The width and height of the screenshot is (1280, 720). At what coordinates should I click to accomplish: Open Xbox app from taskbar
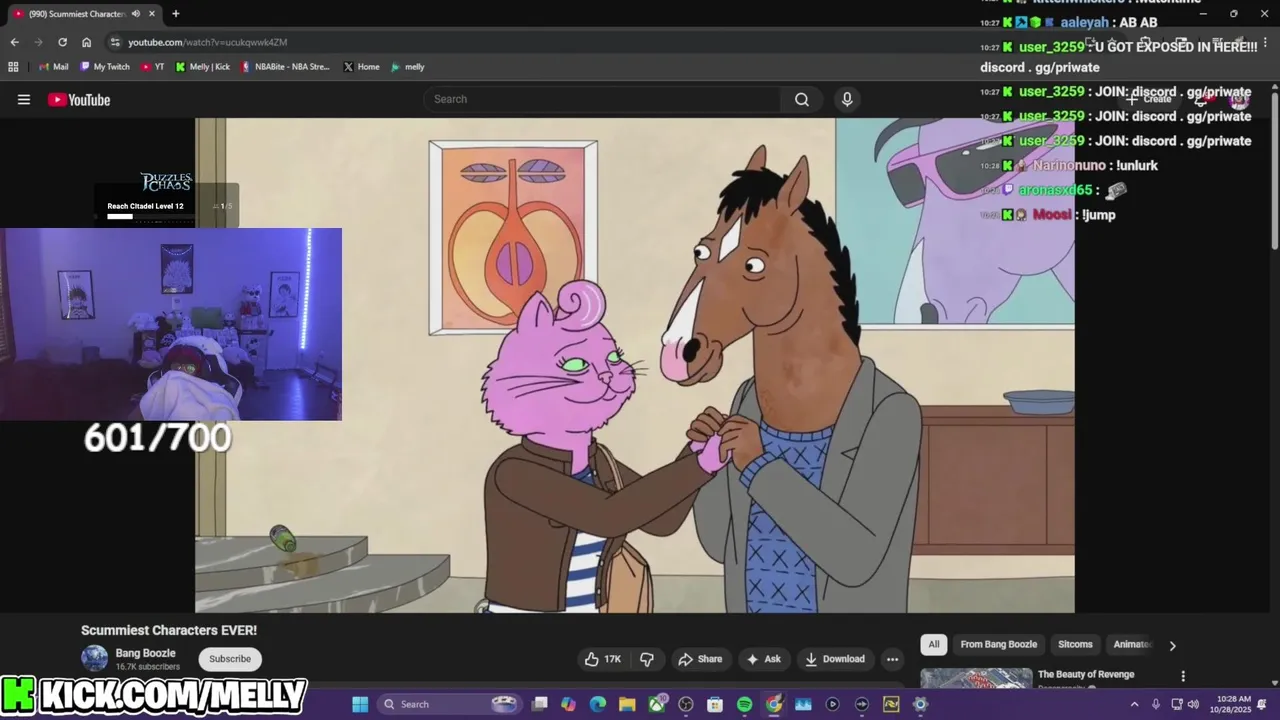pos(656,704)
